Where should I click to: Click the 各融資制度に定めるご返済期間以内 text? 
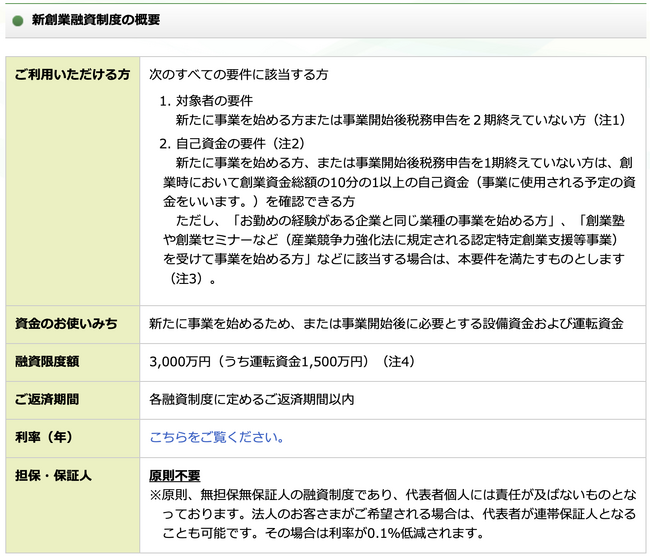point(251,399)
